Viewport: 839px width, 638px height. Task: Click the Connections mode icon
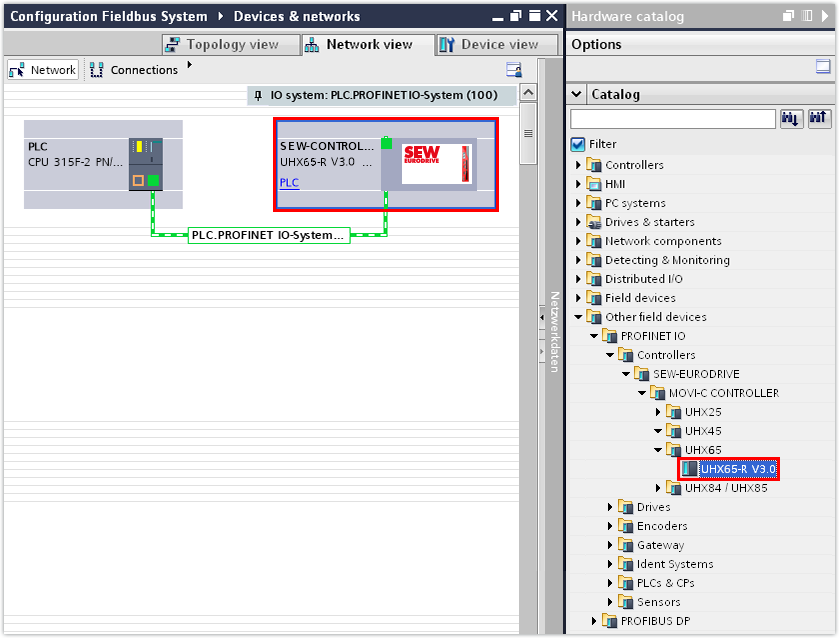tap(97, 70)
